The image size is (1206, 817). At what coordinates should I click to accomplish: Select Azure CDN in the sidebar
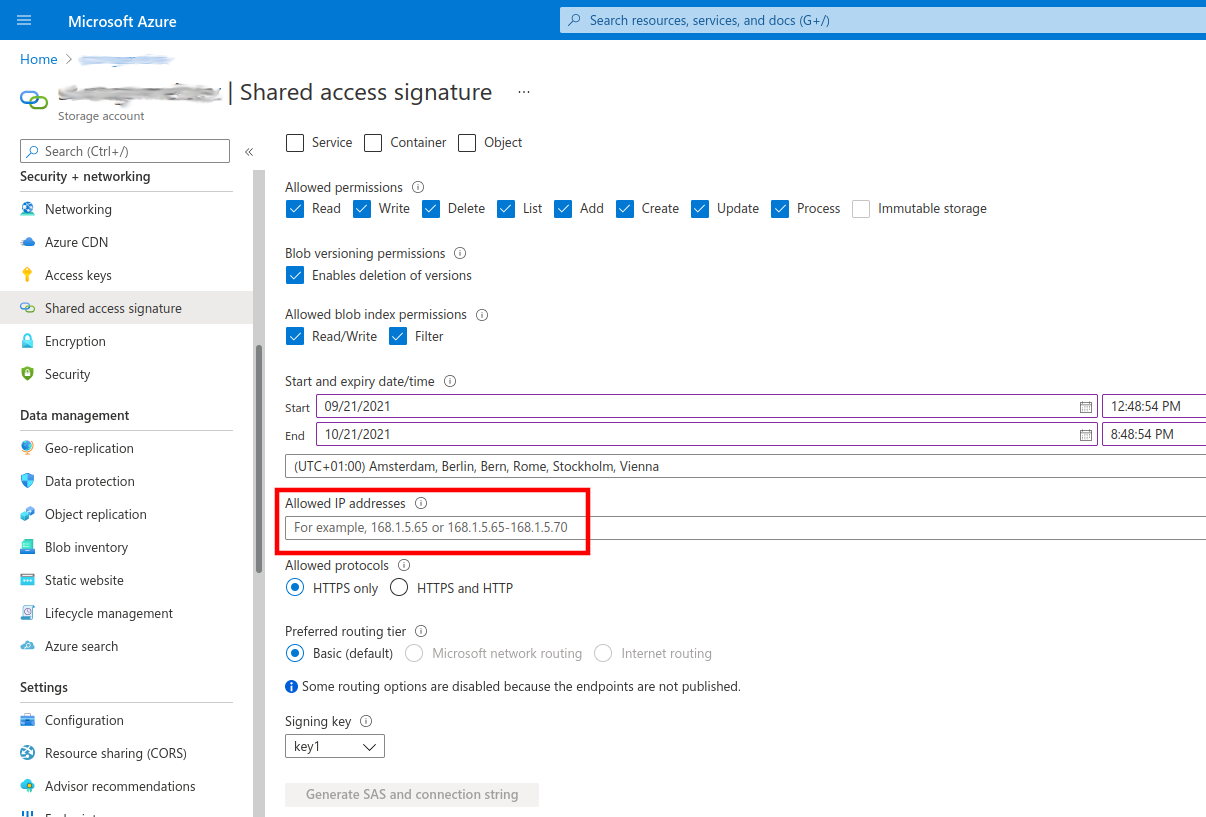point(75,242)
